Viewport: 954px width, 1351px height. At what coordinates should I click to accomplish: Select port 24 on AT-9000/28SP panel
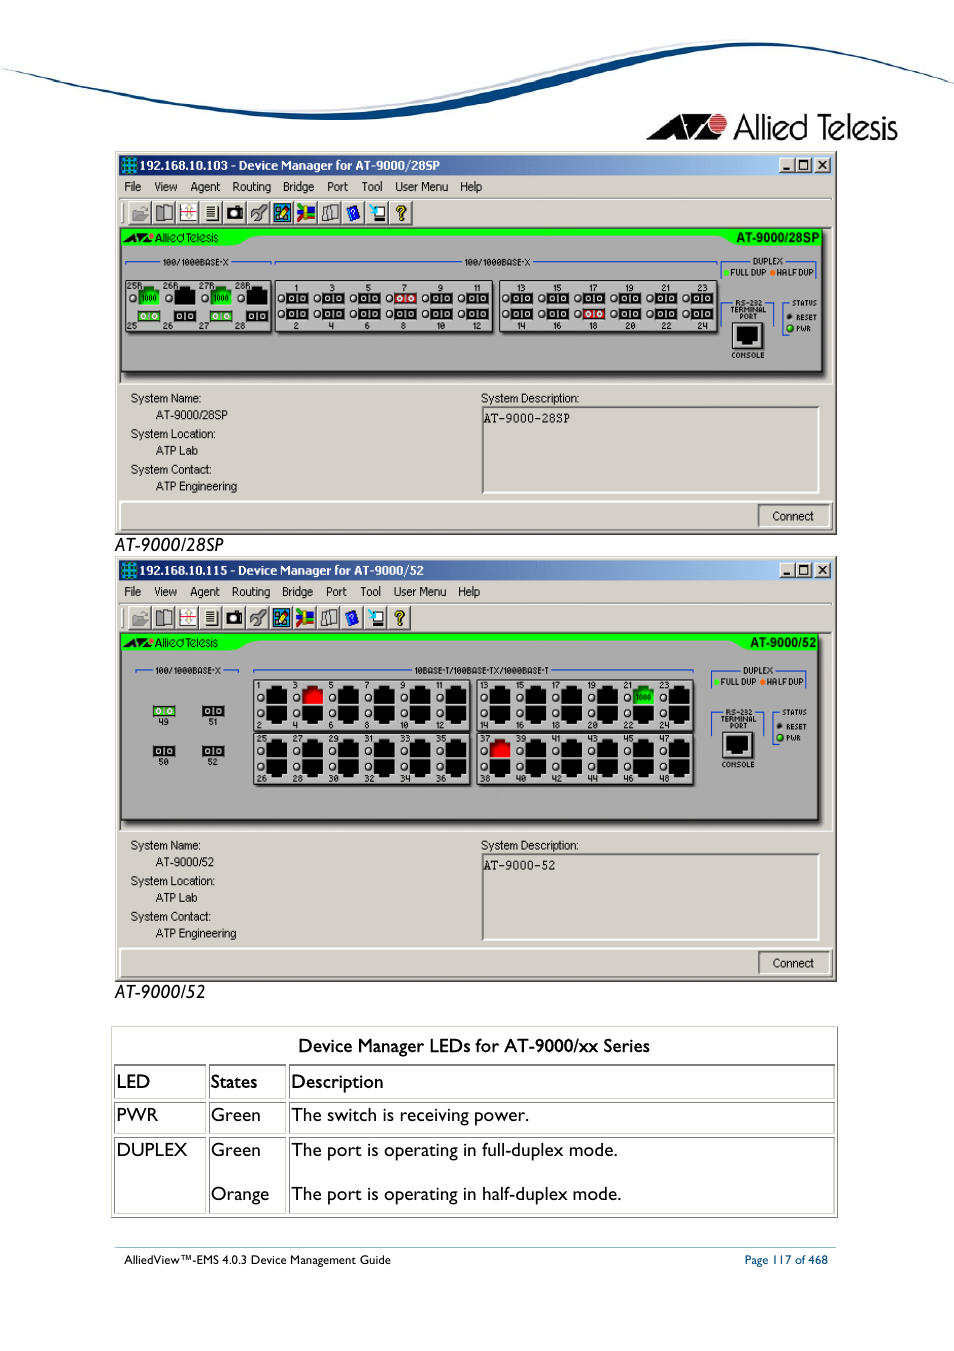(702, 314)
